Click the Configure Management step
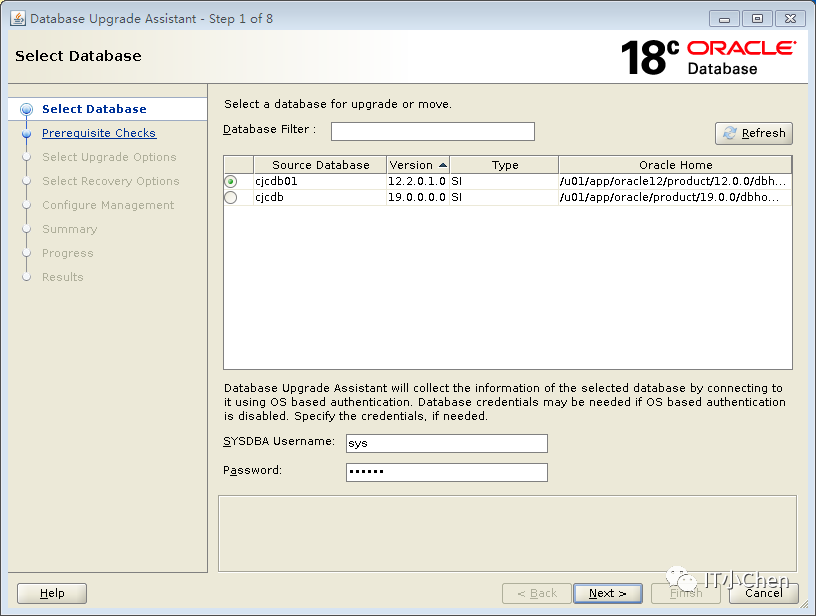The image size is (816, 616). pyautogui.click(x=108, y=205)
